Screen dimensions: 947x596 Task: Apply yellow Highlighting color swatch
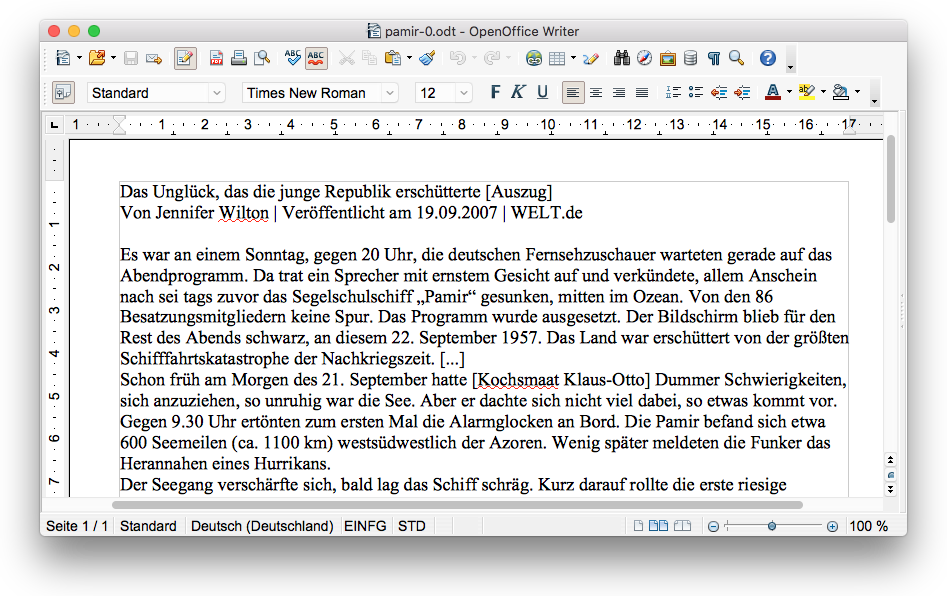[806, 92]
